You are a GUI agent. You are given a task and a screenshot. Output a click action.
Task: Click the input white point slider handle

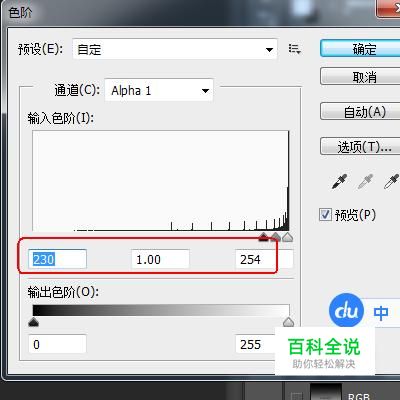[287, 237]
